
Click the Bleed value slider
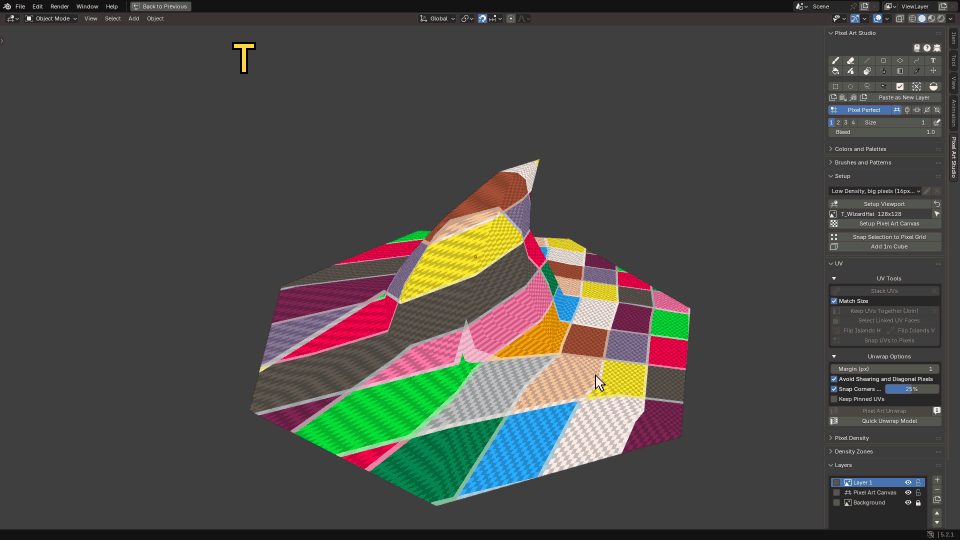(x=885, y=132)
